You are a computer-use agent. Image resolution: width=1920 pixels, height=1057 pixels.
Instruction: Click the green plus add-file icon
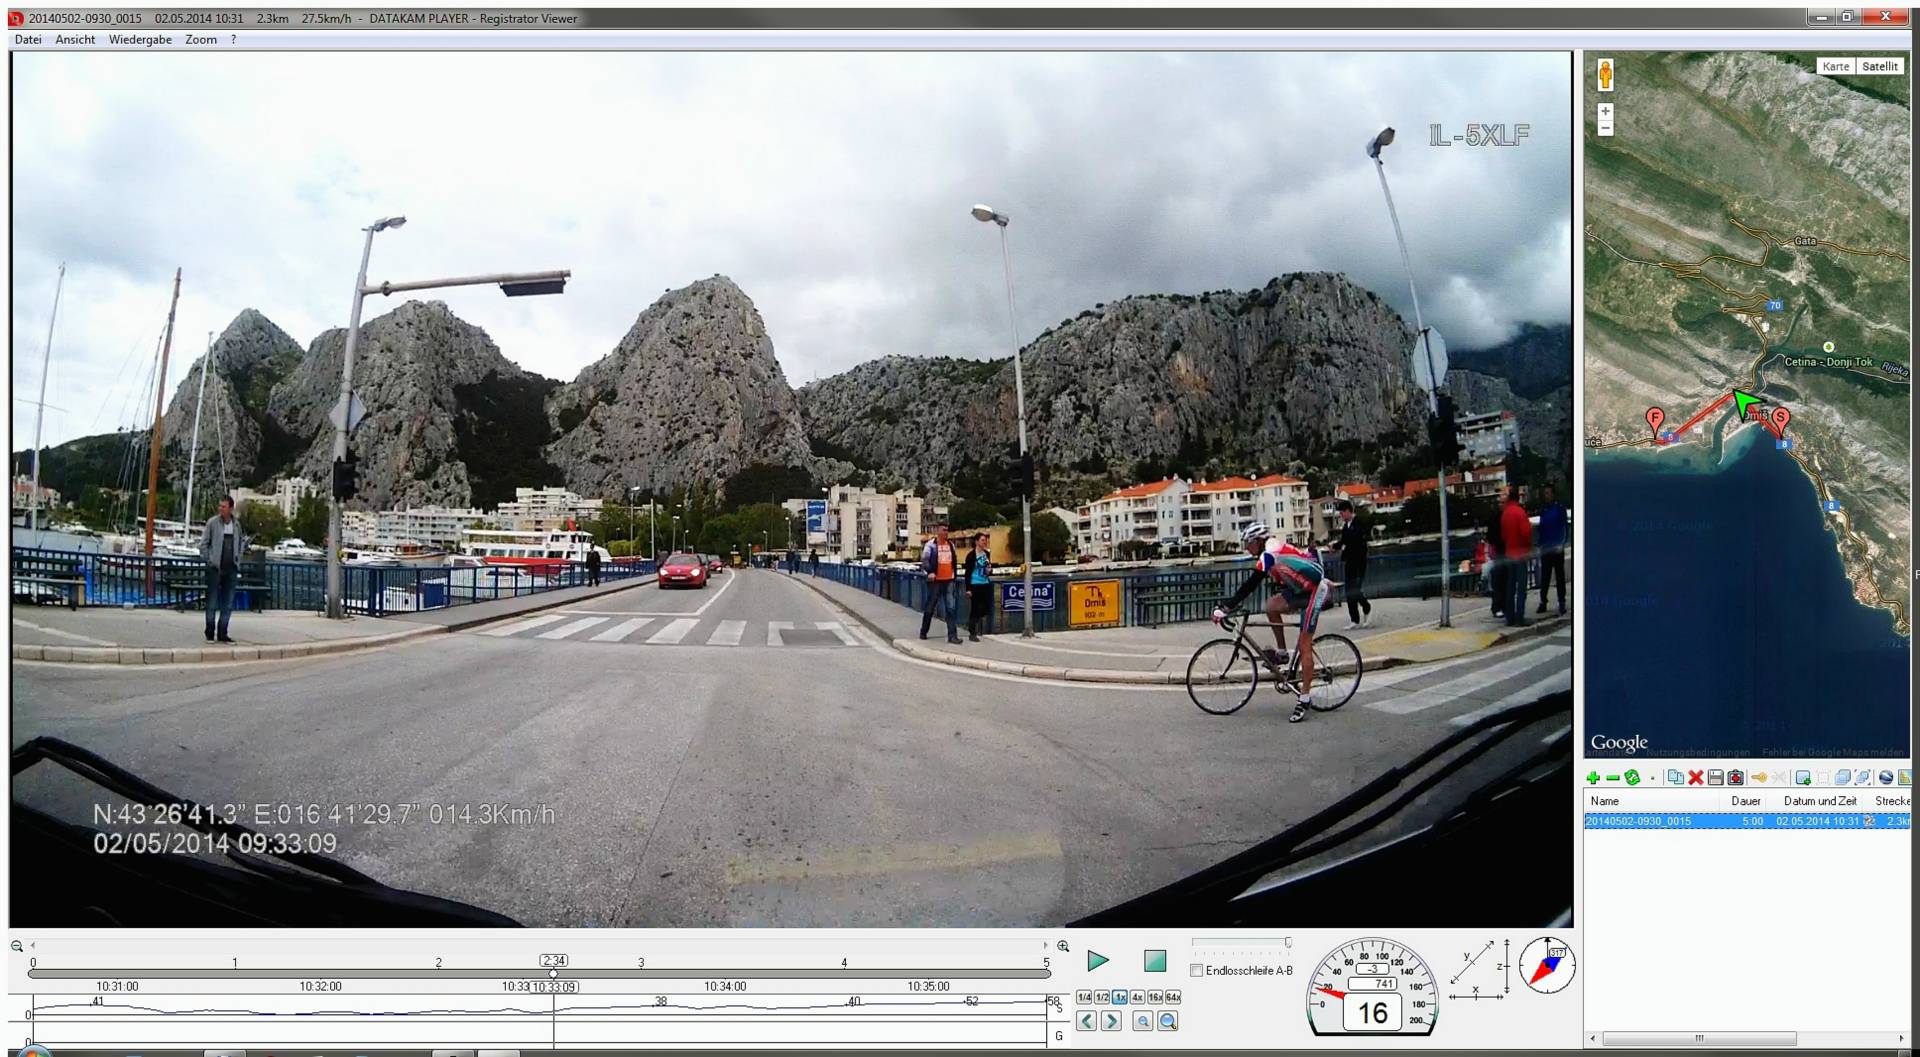[1593, 778]
